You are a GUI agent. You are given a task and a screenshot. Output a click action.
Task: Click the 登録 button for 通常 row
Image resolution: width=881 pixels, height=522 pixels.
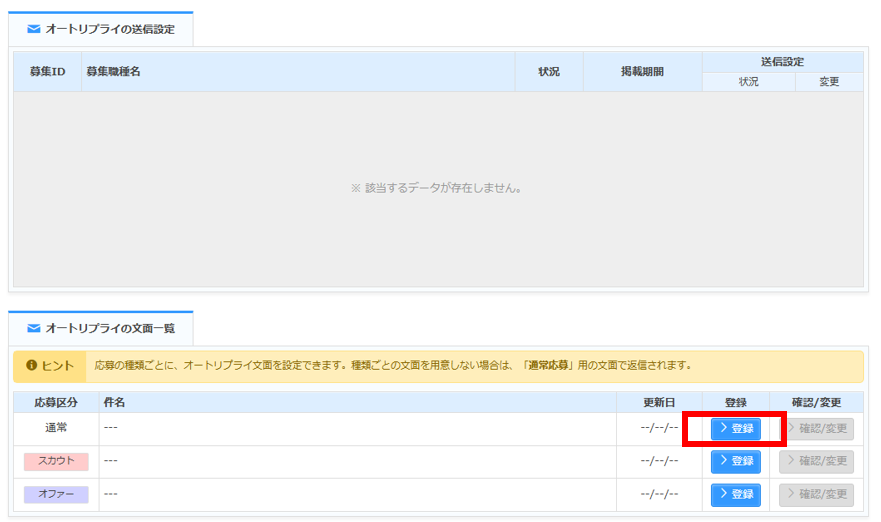(x=735, y=429)
